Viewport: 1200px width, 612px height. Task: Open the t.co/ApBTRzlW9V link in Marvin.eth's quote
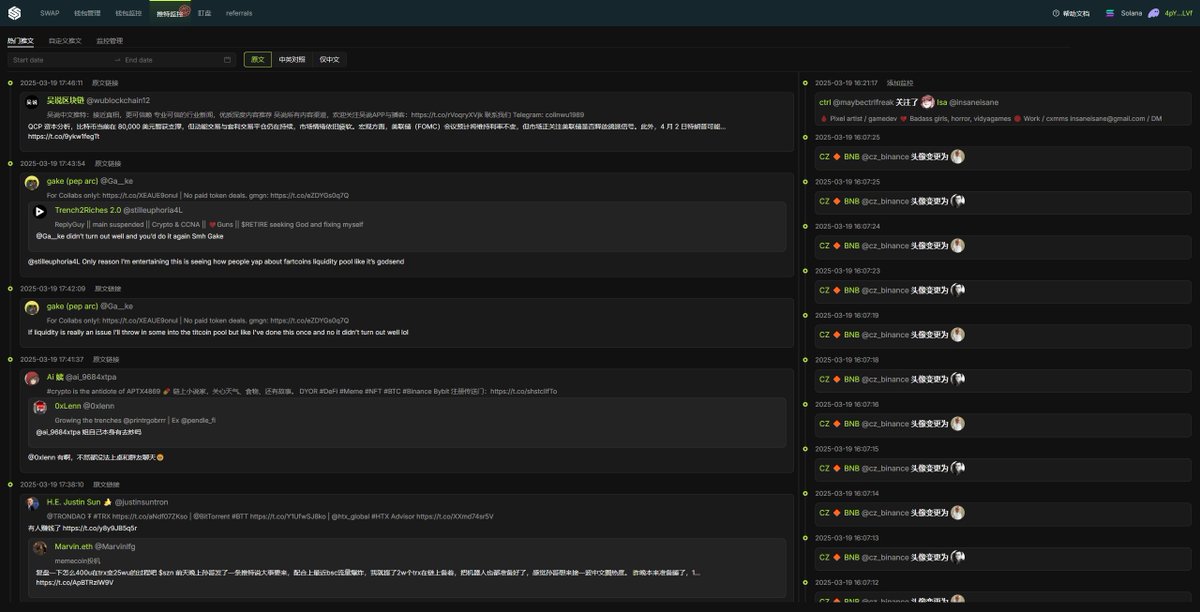(73, 582)
